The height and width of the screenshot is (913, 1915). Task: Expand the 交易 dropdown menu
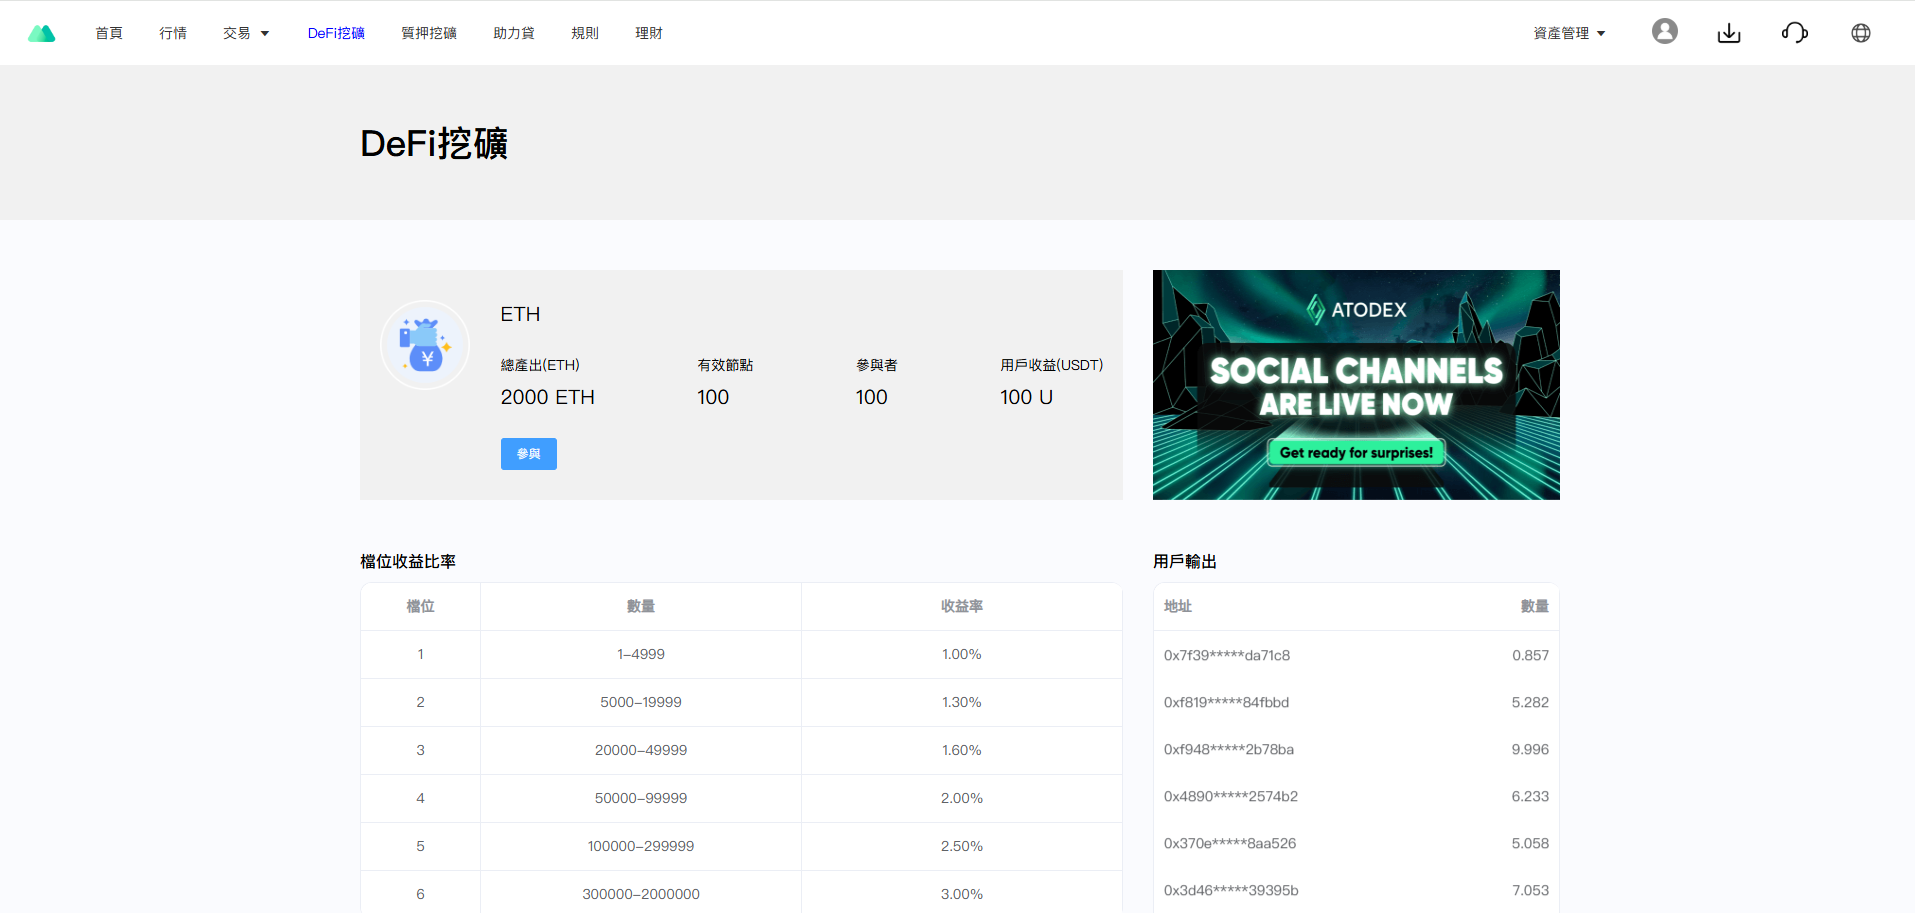tap(246, 33)
